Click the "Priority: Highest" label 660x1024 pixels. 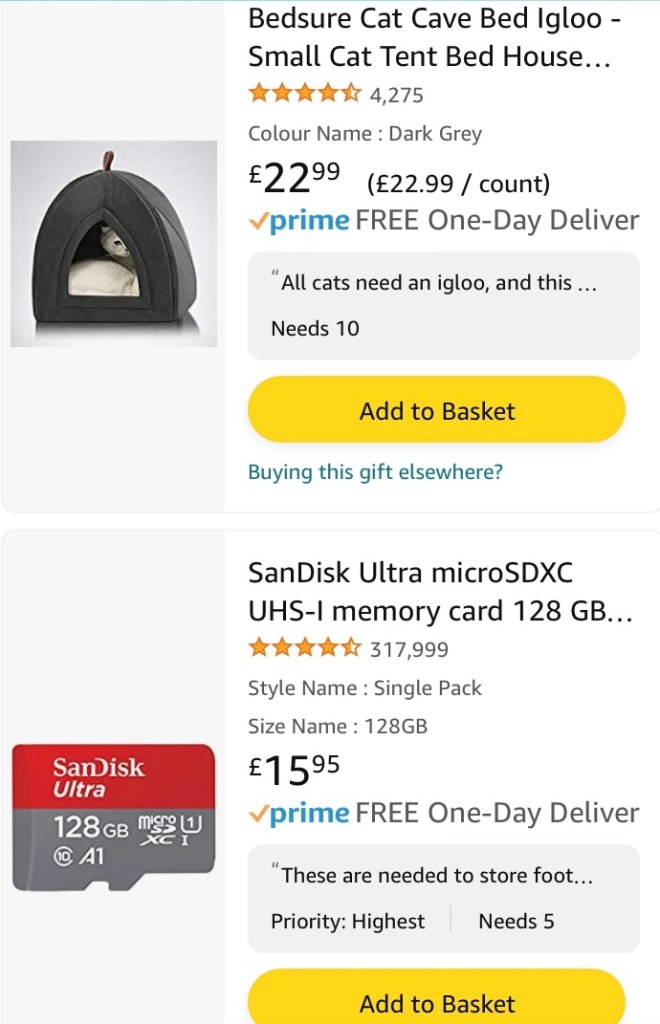(x=348, y=921)
